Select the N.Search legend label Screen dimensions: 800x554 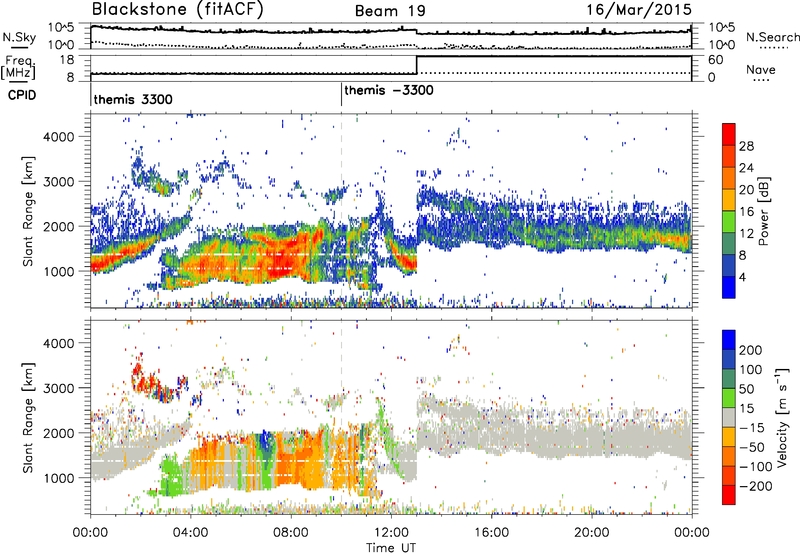772,37
